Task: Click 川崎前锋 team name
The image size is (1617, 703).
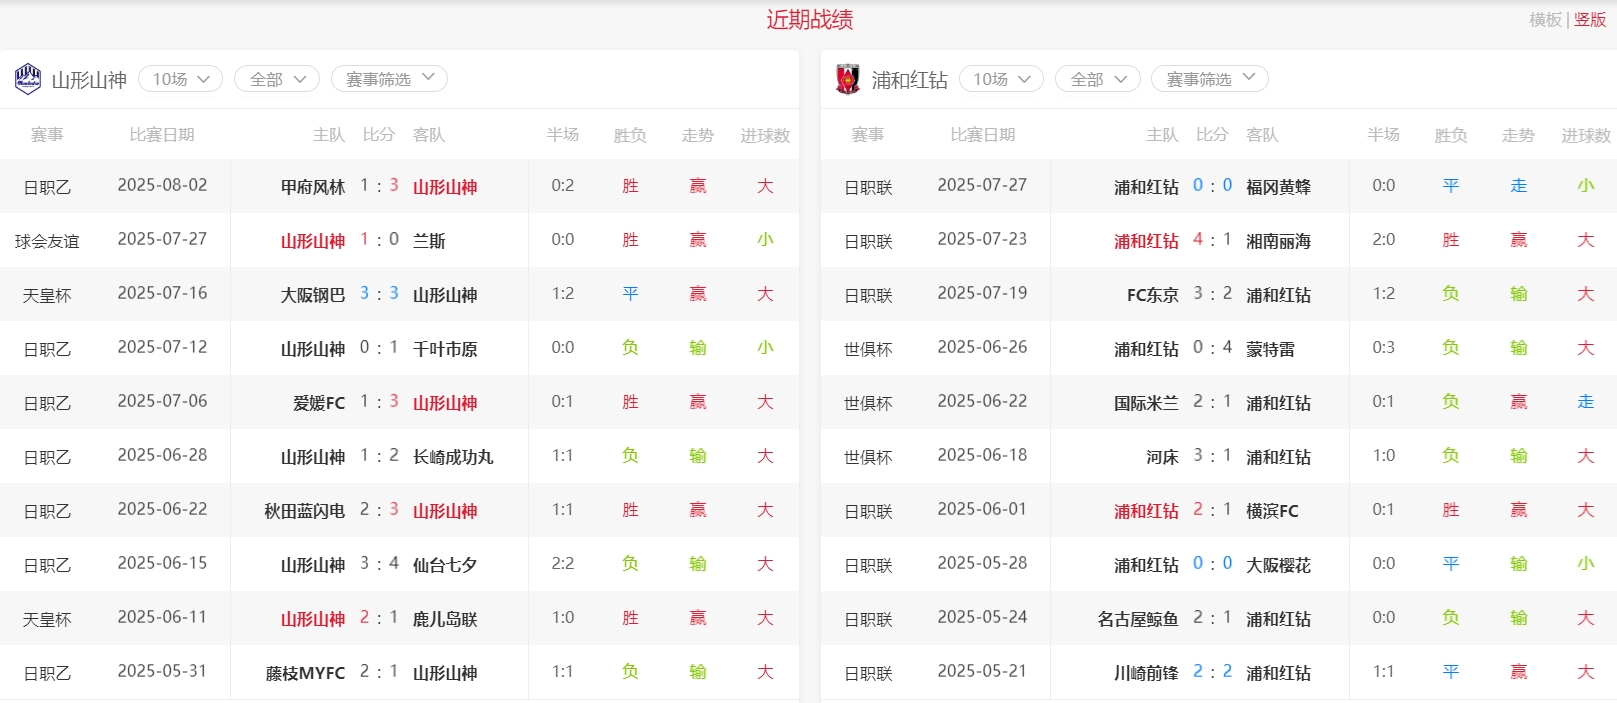Action: 1146,673
